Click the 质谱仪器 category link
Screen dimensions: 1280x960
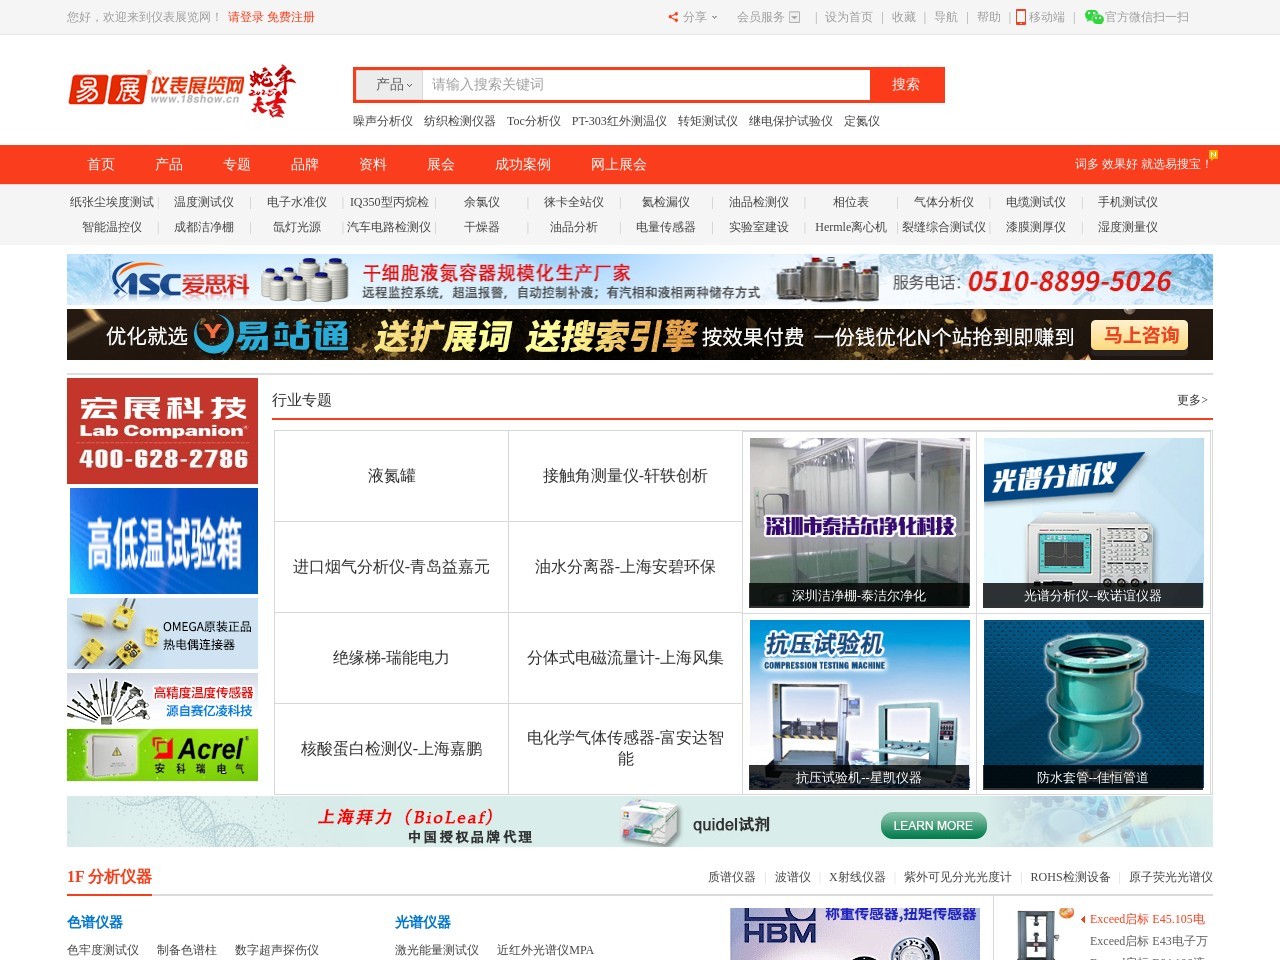(732, 877)
